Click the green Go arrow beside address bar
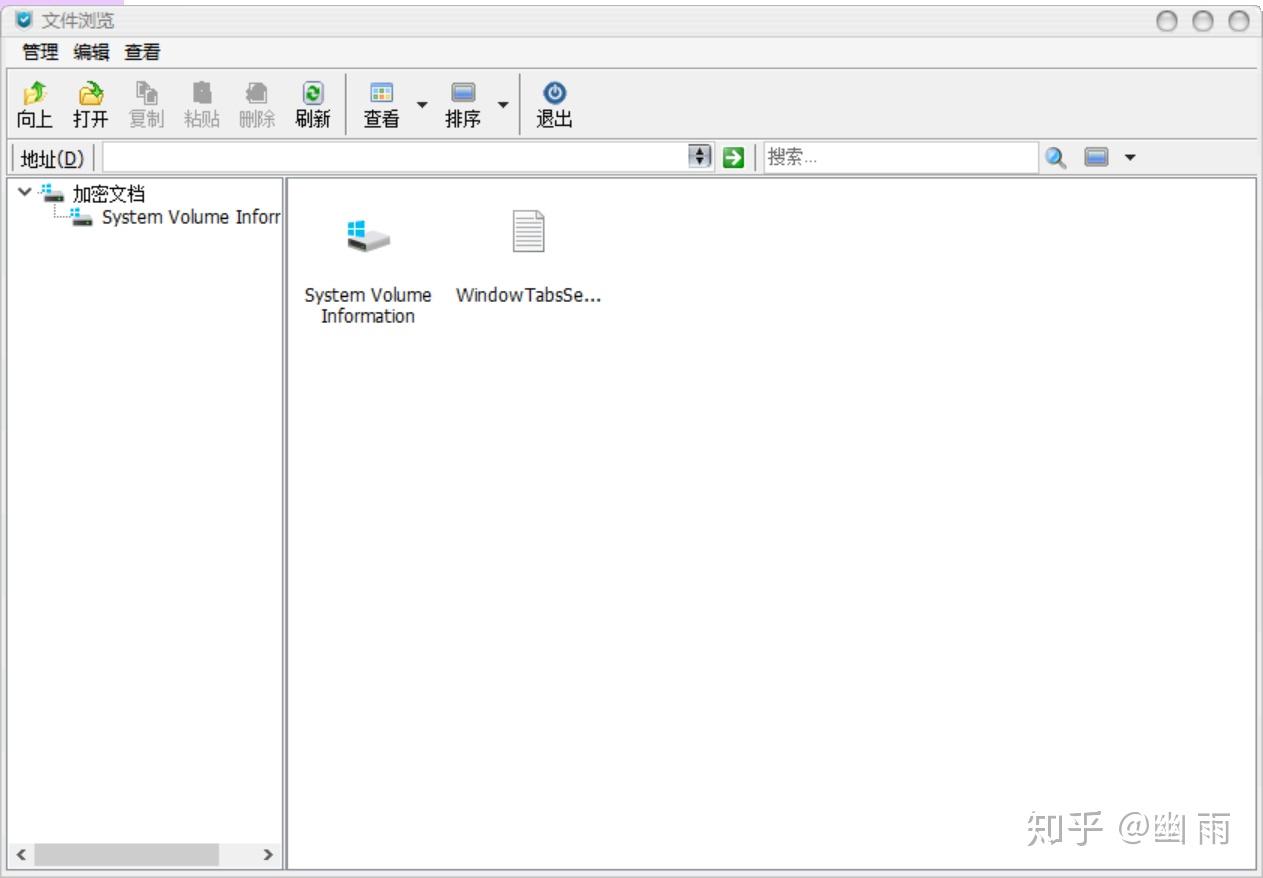 click(x=733, y=157)
